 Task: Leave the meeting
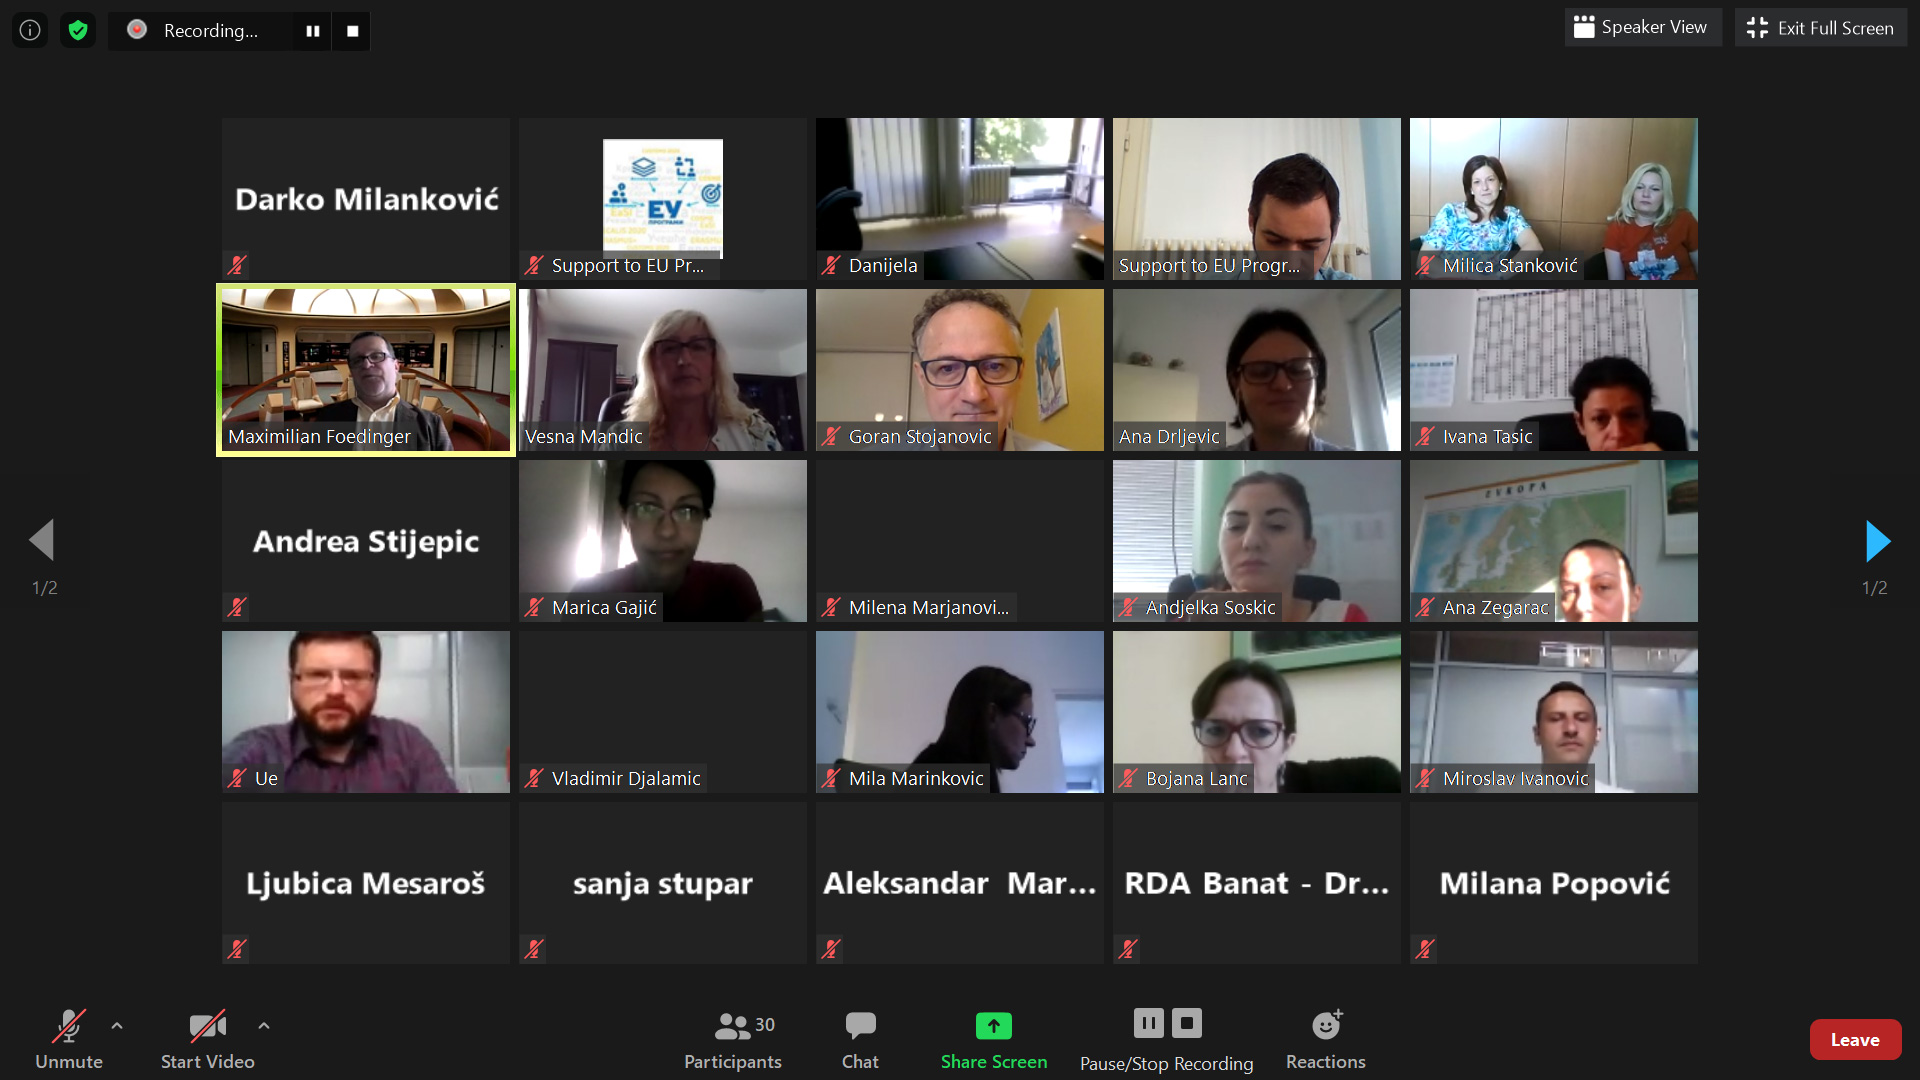1855,1040
